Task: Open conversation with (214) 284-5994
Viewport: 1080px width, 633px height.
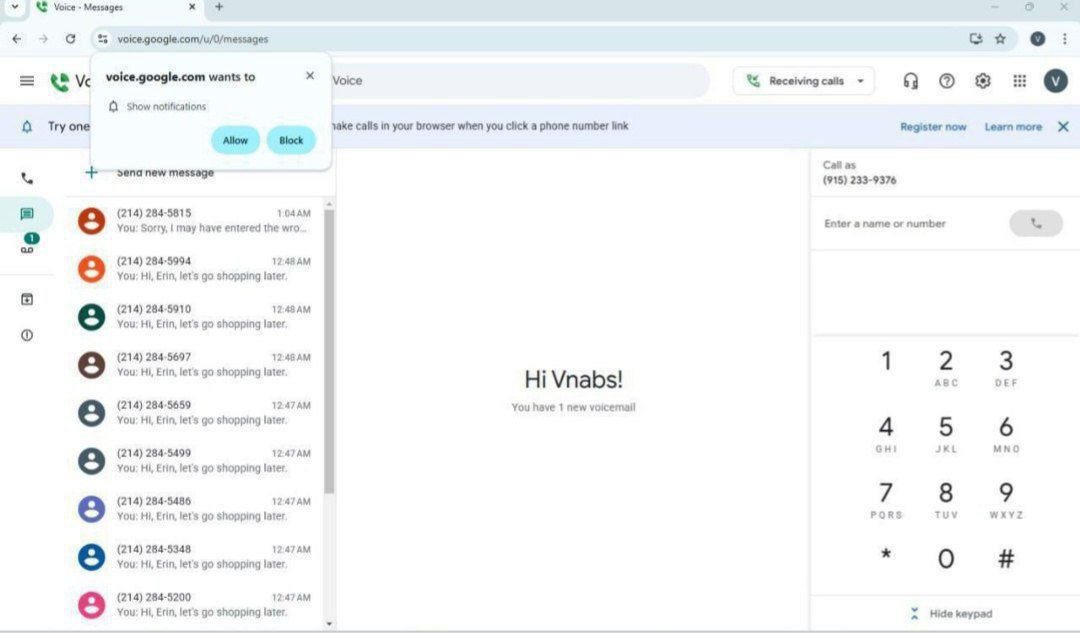Action: [194, 269]
